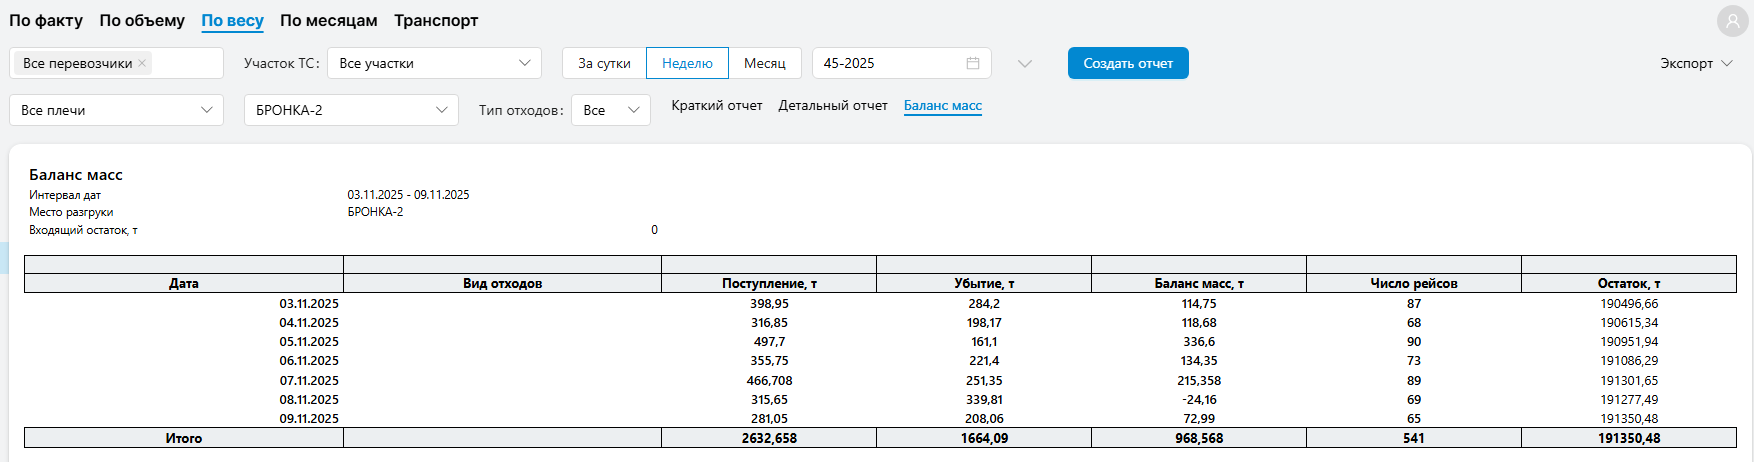The height and width of the screenshot is (462, 1754).
Task: Open the 'Участок ТС' dropdown
Action: (x=433, y=63)
